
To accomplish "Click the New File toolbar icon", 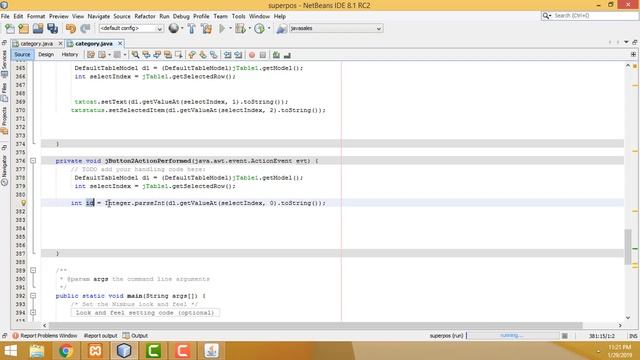I will pyautogui.click(x=9, y=28).
